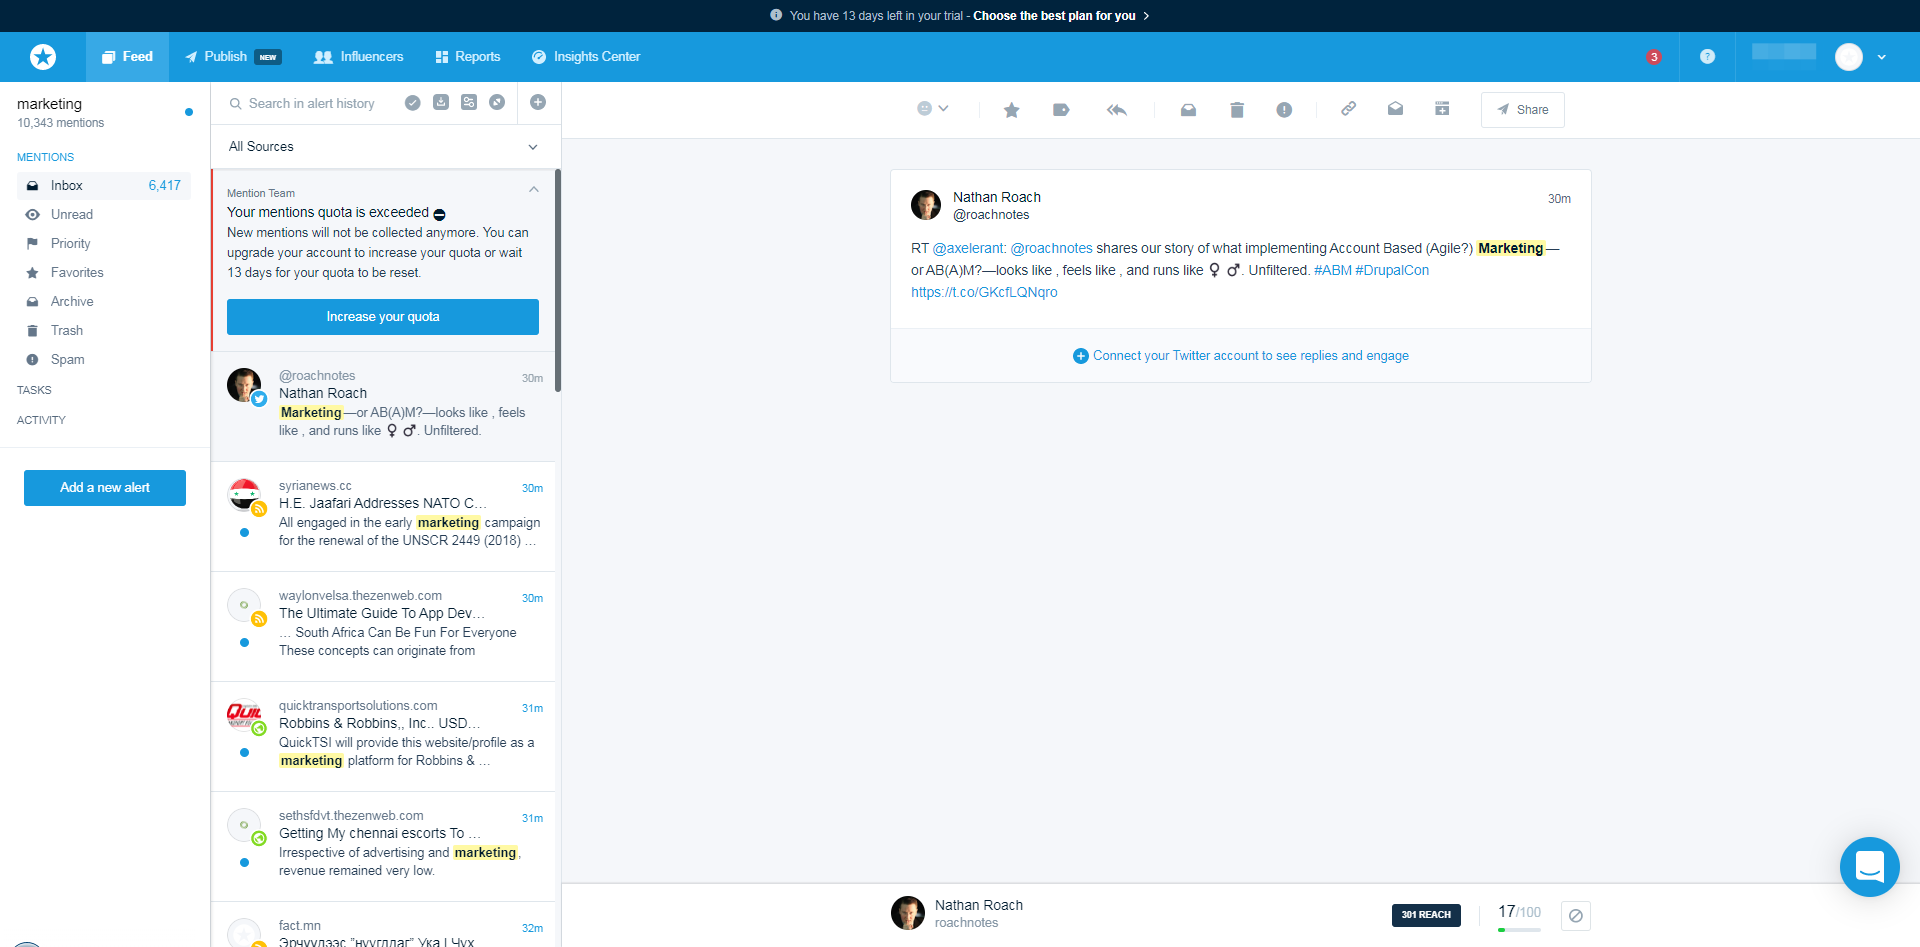Mark the mention as favorite with star icon
1920x947 pixels.
[1011, 110]
